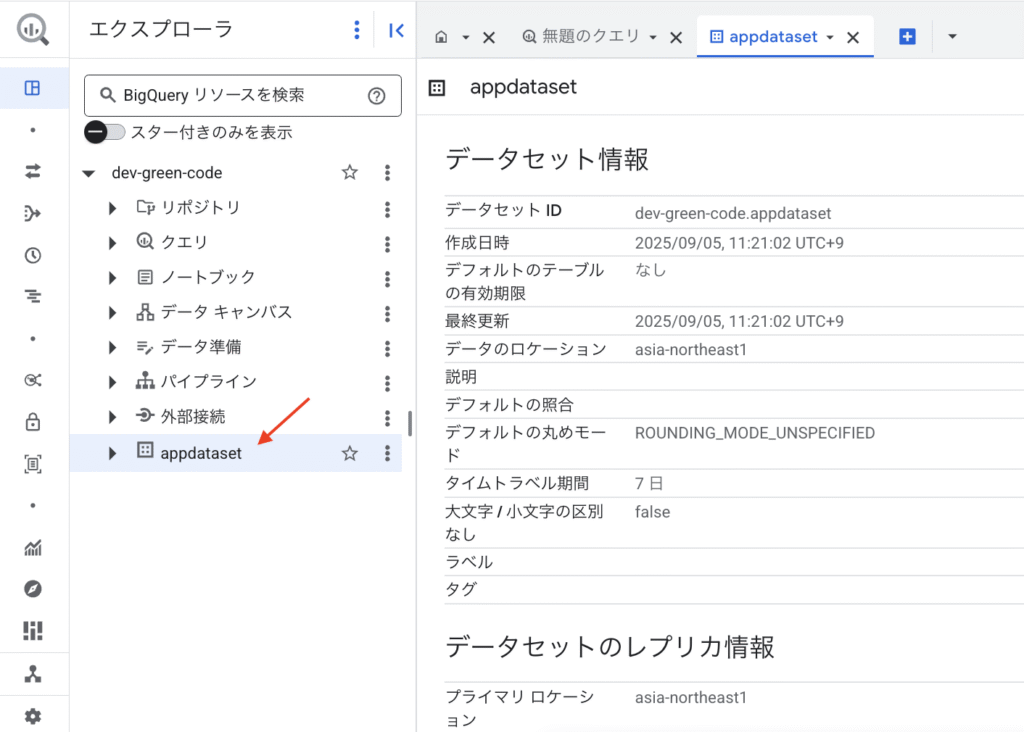
Task: Collapse the explorer panel with arrow icon
Action: (396, 30)
